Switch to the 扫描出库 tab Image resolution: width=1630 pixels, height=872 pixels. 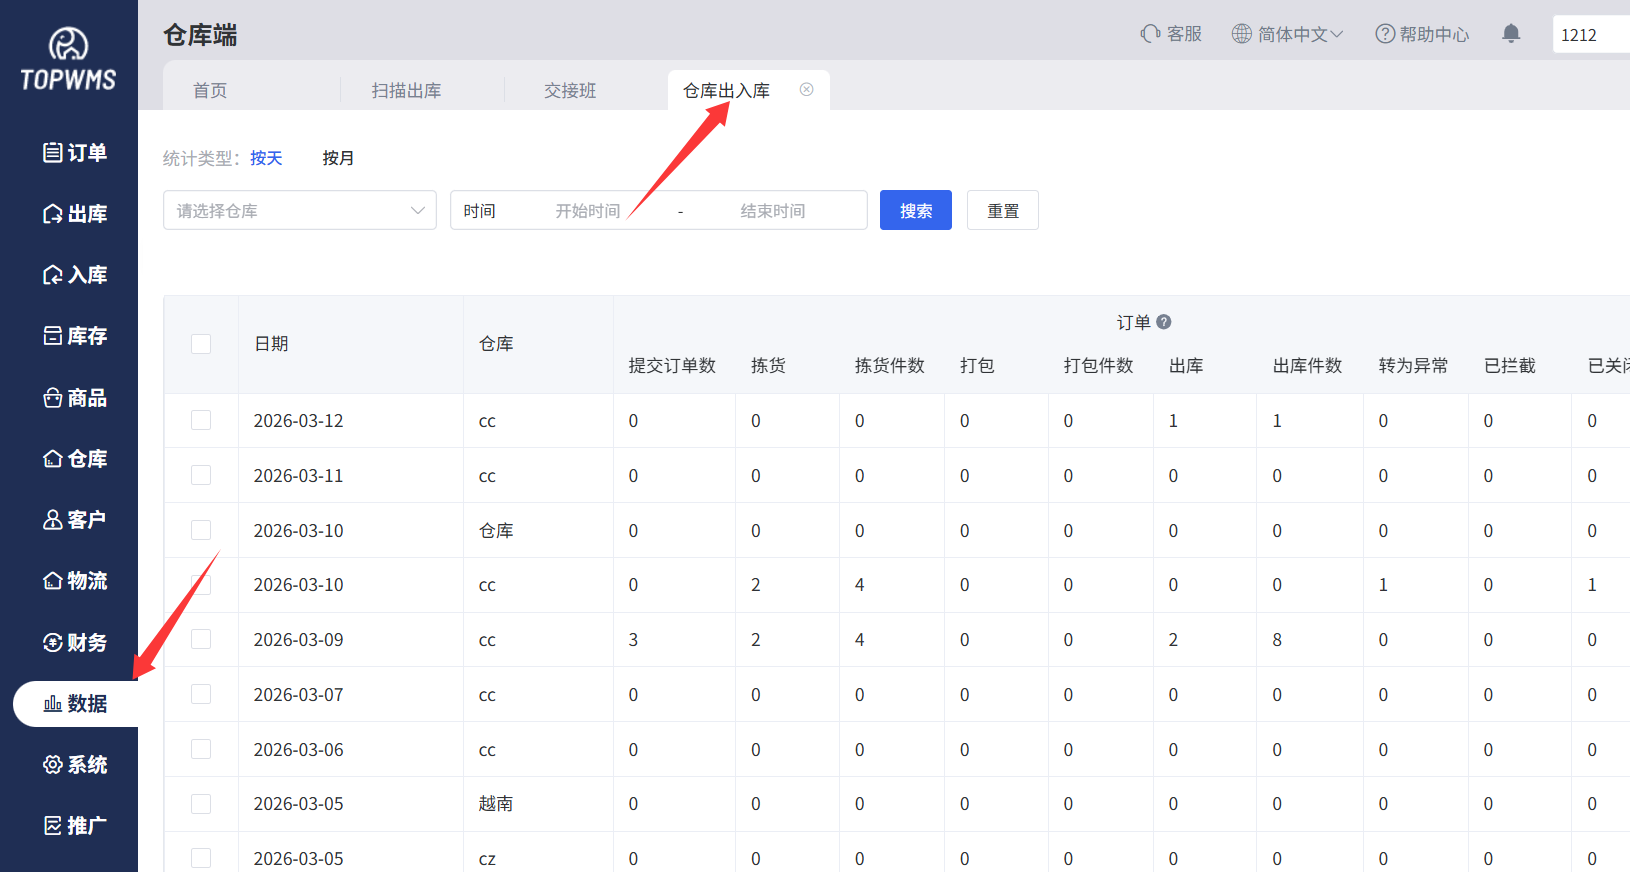[x=406, y=91]
